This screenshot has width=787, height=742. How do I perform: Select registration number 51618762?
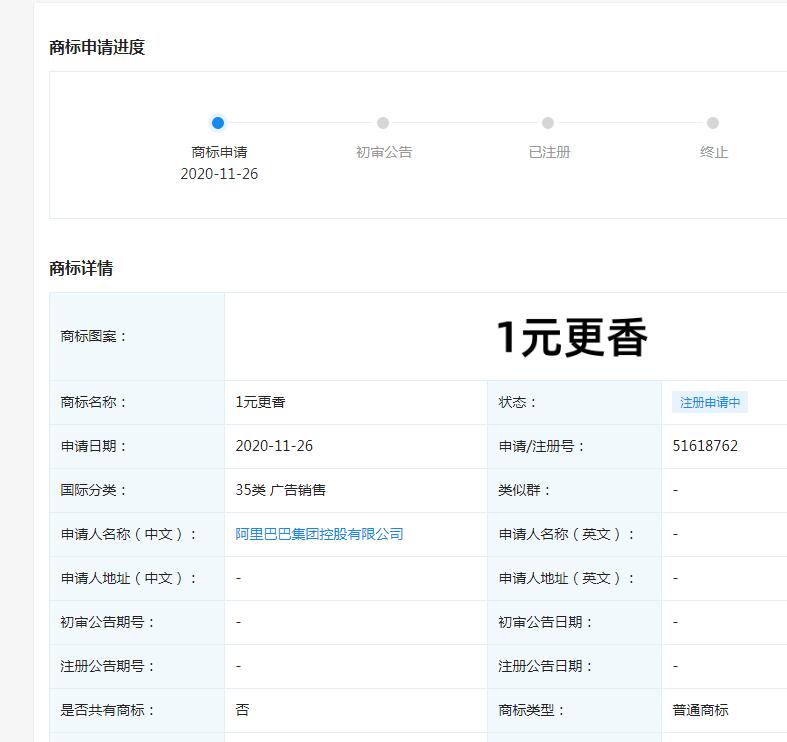(x=705, y=446)
